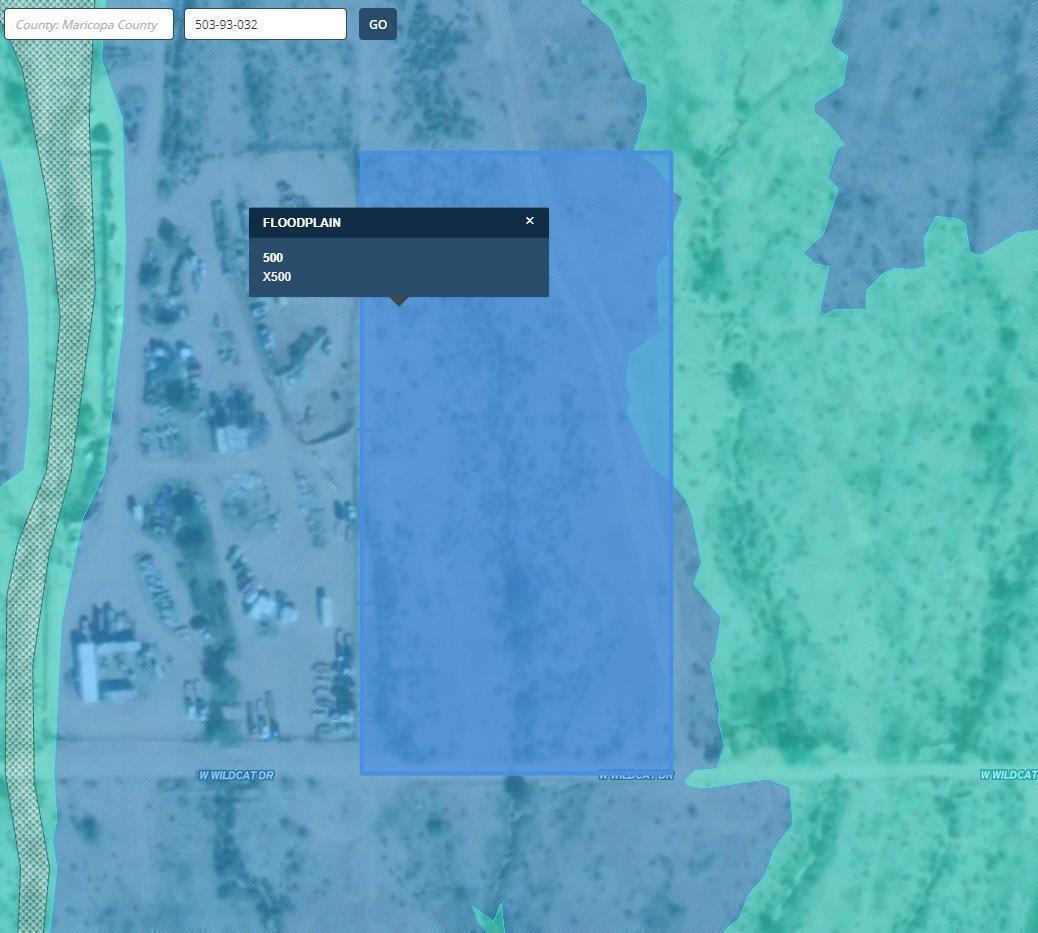Click the GO button
This screenshot has width=1038, height=933.
pos(378,24)
